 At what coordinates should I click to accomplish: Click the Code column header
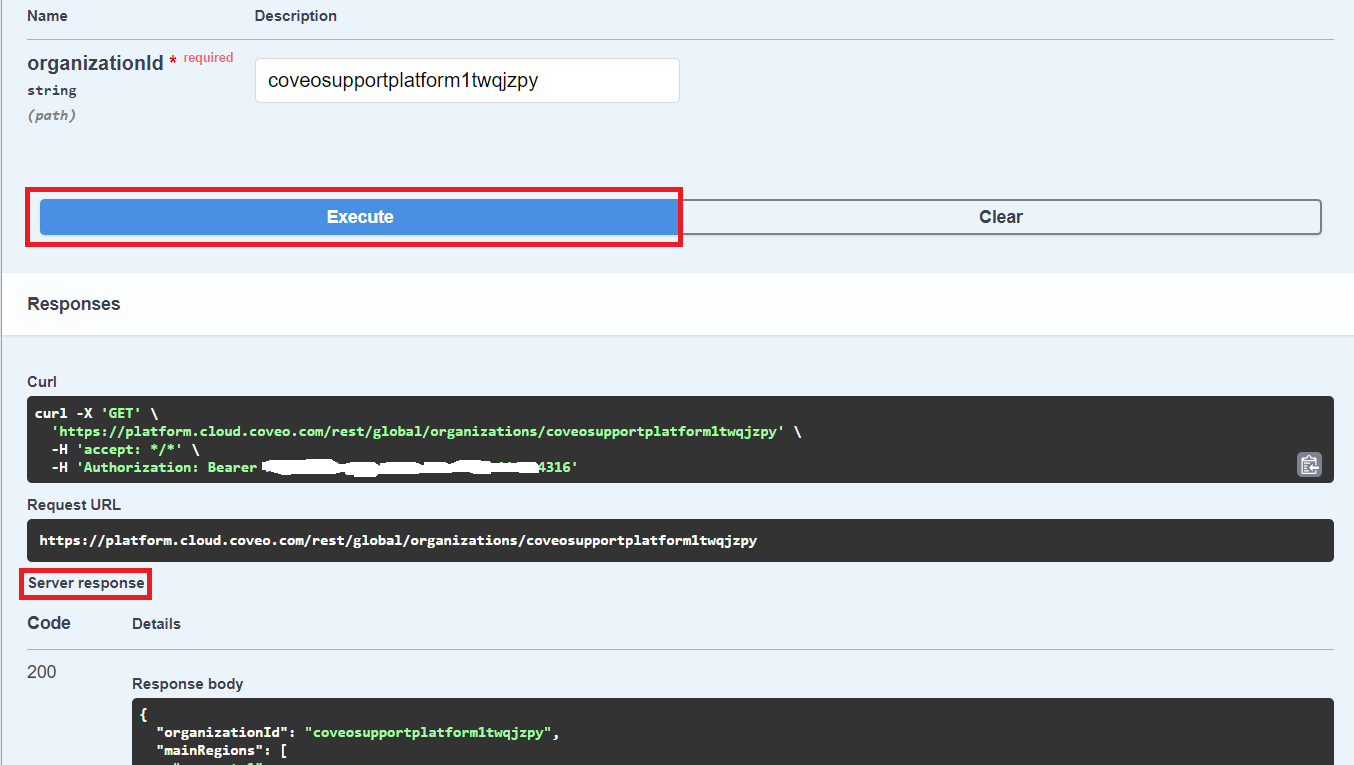49,623
